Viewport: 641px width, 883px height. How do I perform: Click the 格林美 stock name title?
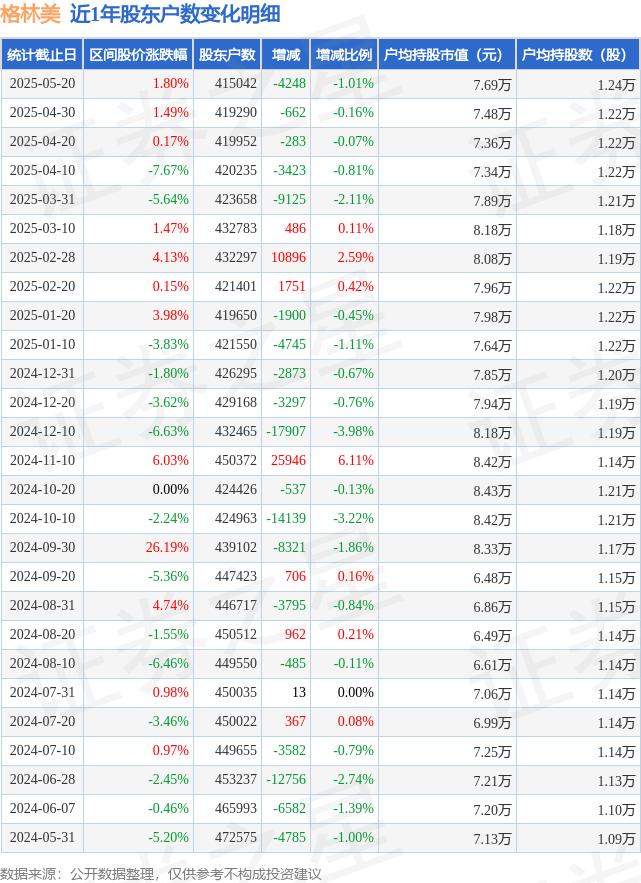tap(30, 14)
